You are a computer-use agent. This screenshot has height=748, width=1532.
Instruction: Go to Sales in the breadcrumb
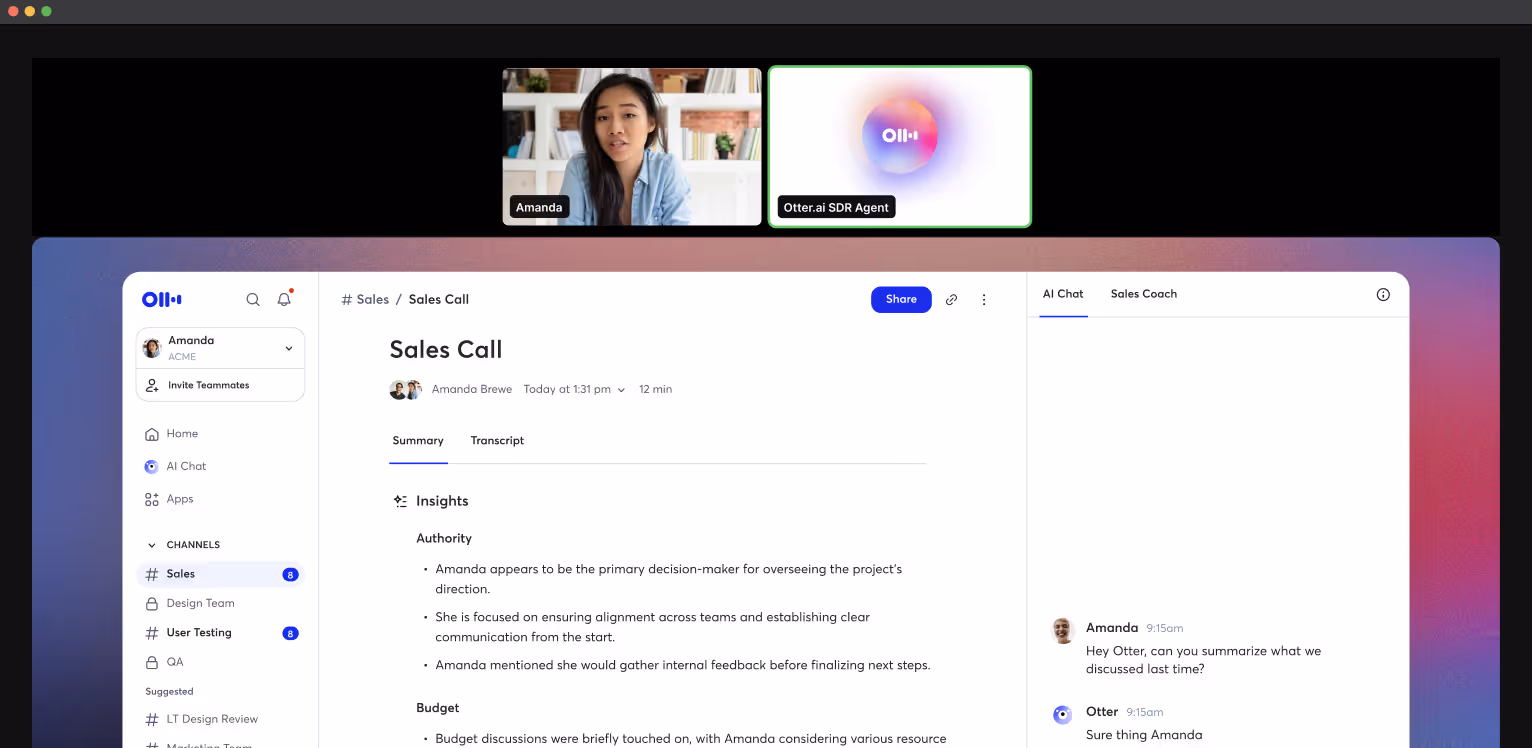372,300
